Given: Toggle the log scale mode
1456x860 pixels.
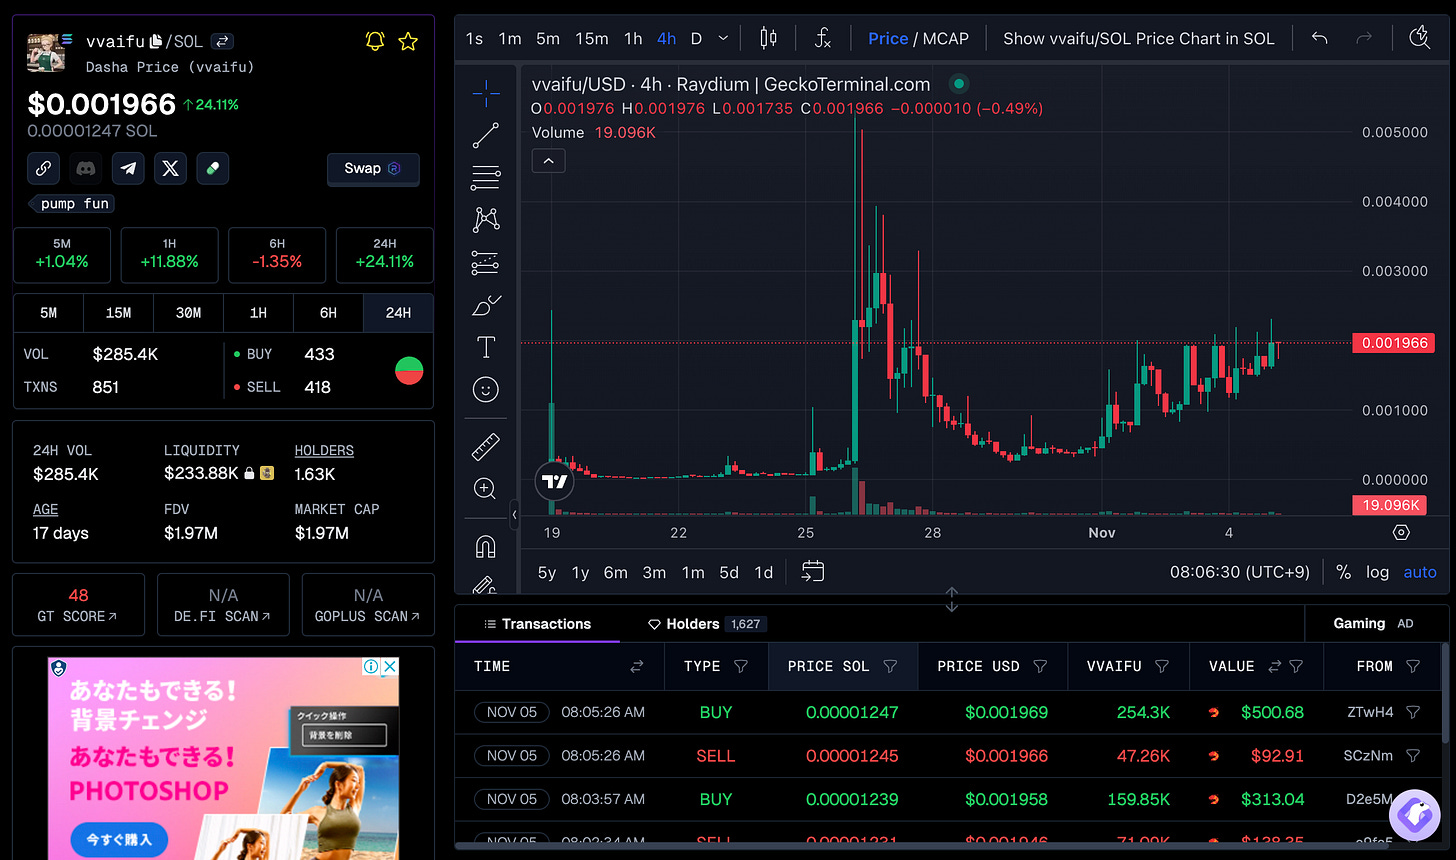Looking at the screenshot, I should [1378, 572].
